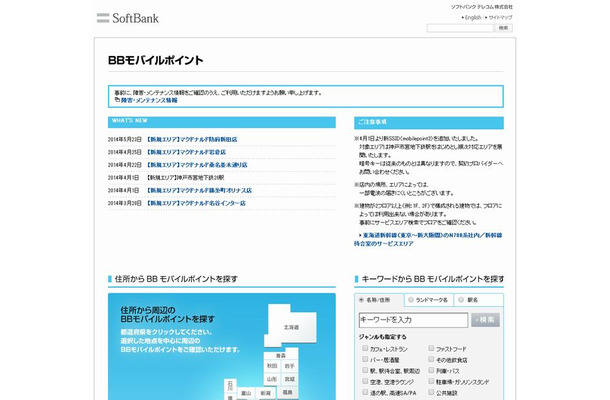This screenshot has width=610, height=400.
Task: Click the keyword 検索 button
Action: pos(485,320)
